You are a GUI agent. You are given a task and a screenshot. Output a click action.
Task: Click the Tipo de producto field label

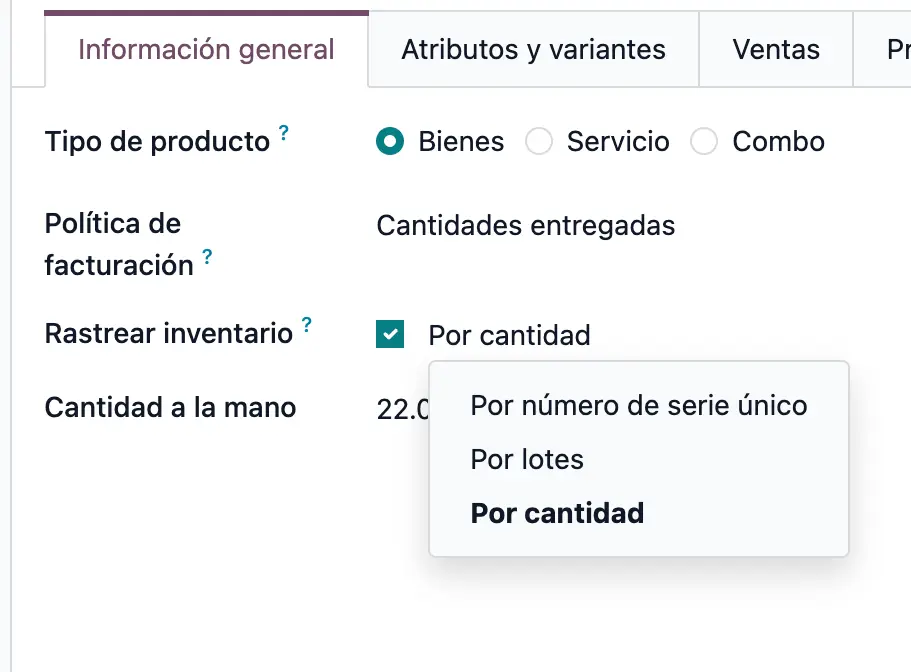tap(157, 142)
